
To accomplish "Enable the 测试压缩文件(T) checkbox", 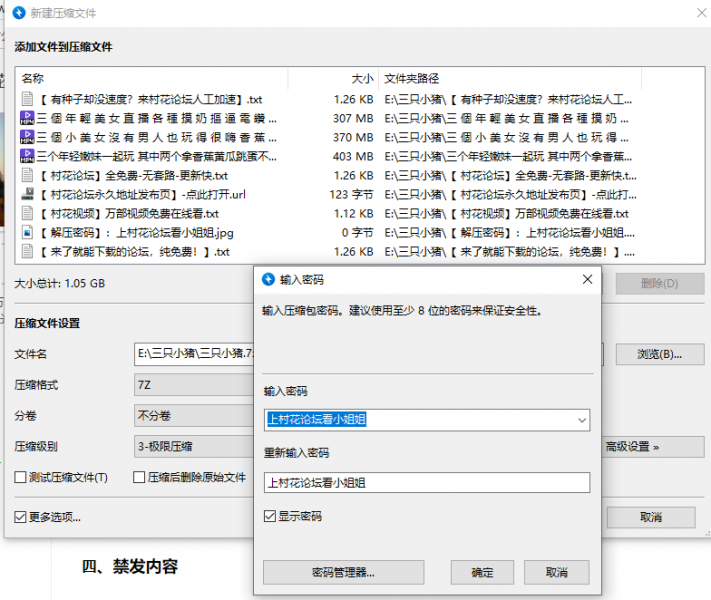I will [x=21, y=477].
